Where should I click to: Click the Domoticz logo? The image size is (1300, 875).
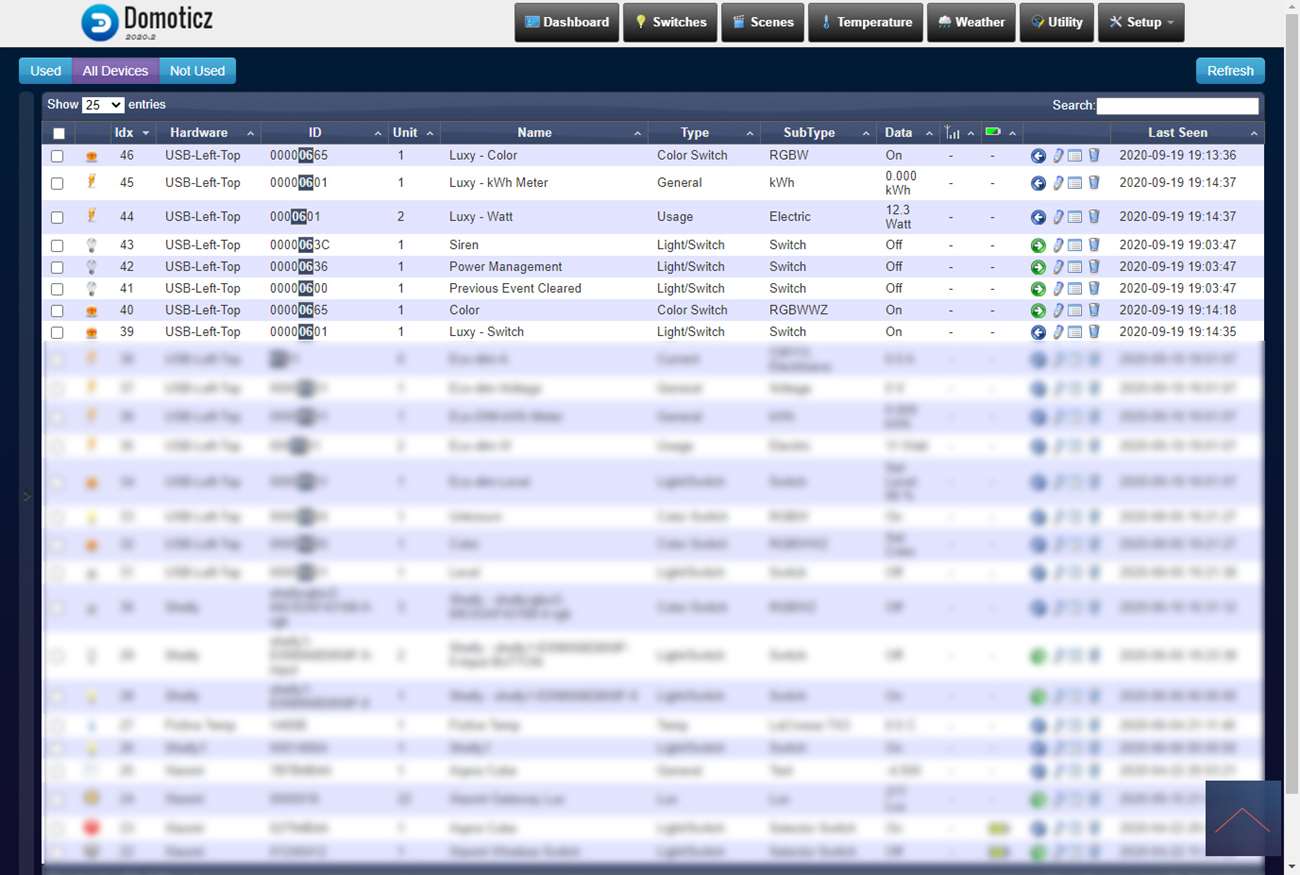point(147,22)
